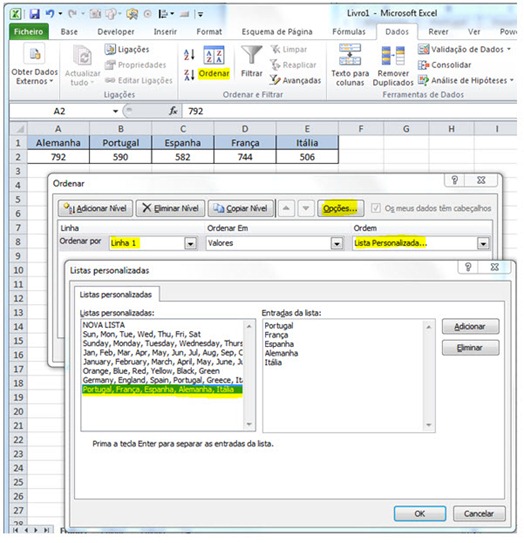This screenshot has width=524, height=543.
Task: Click the Actualizar tudo icon
Action: coord(82,55)
